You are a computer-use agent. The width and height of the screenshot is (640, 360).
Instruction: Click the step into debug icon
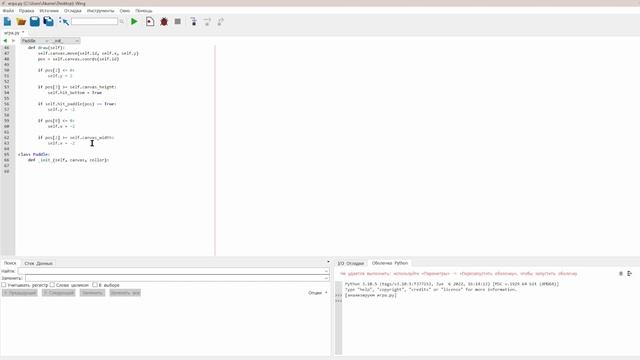coord(194,22)
